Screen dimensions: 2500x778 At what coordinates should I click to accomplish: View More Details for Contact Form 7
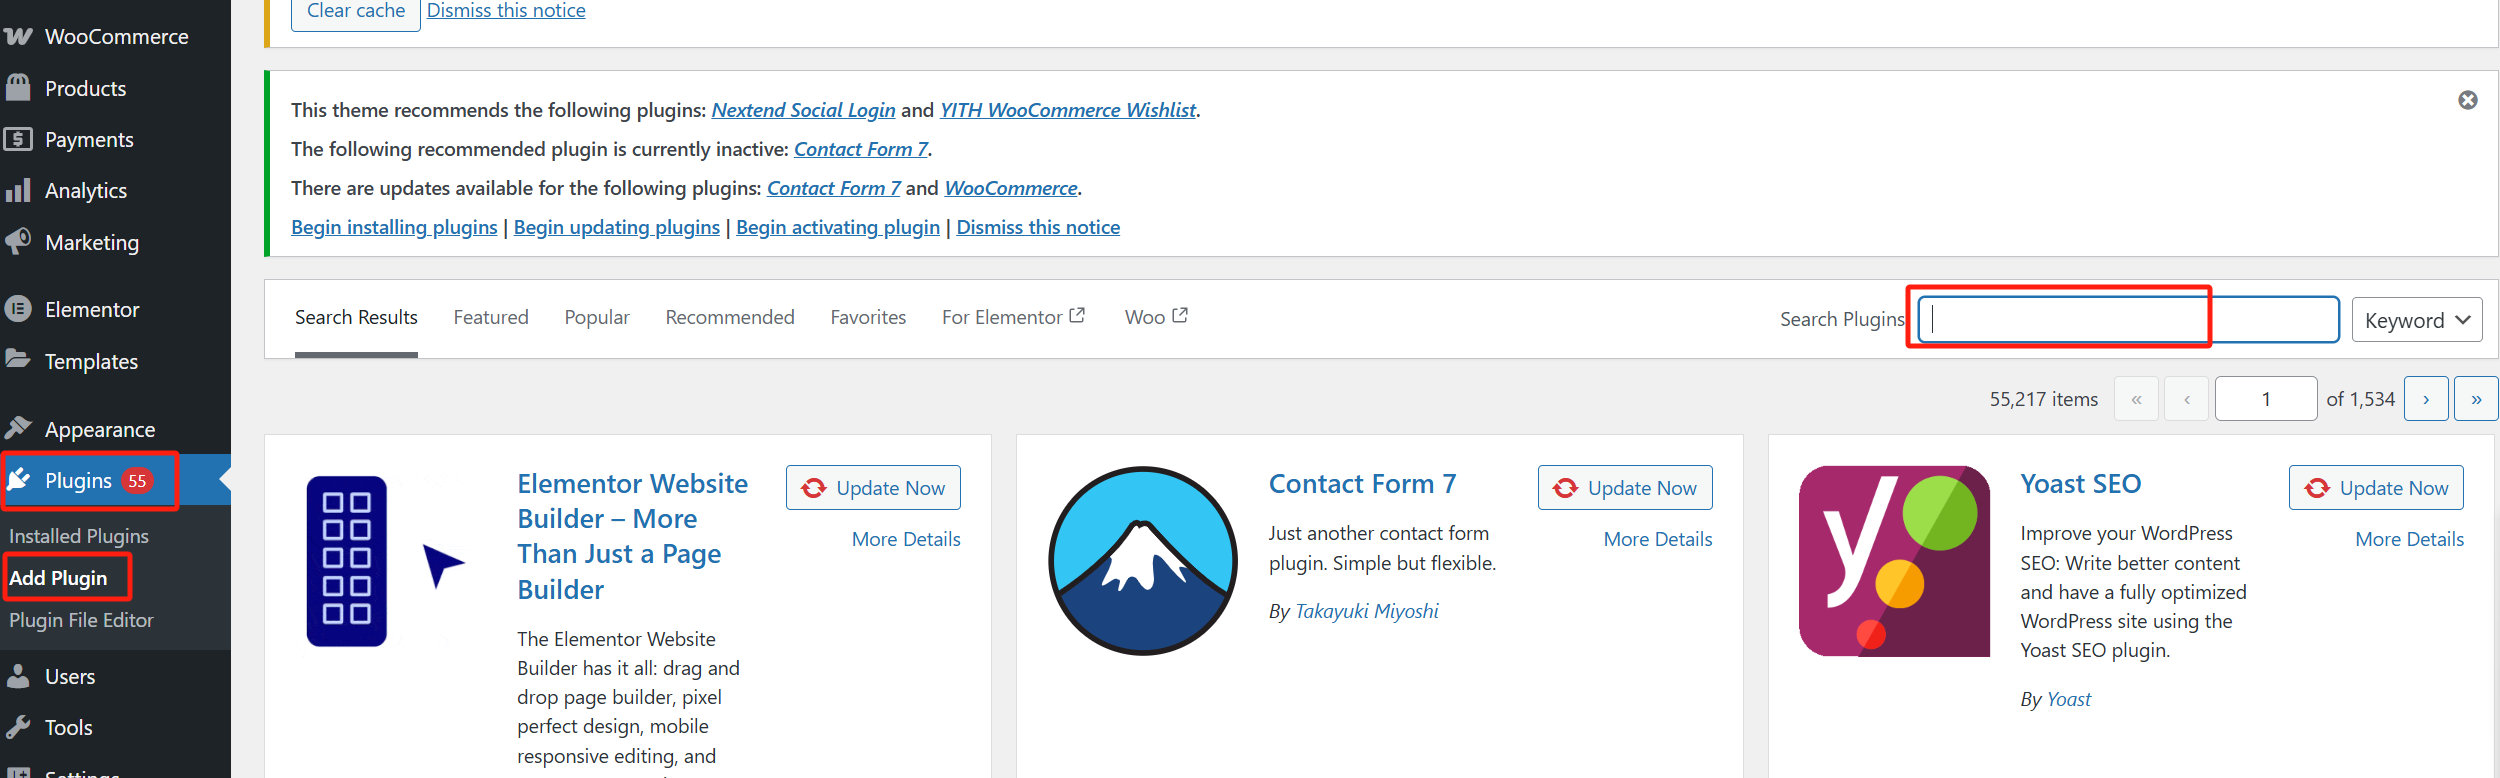(1658, 539)
